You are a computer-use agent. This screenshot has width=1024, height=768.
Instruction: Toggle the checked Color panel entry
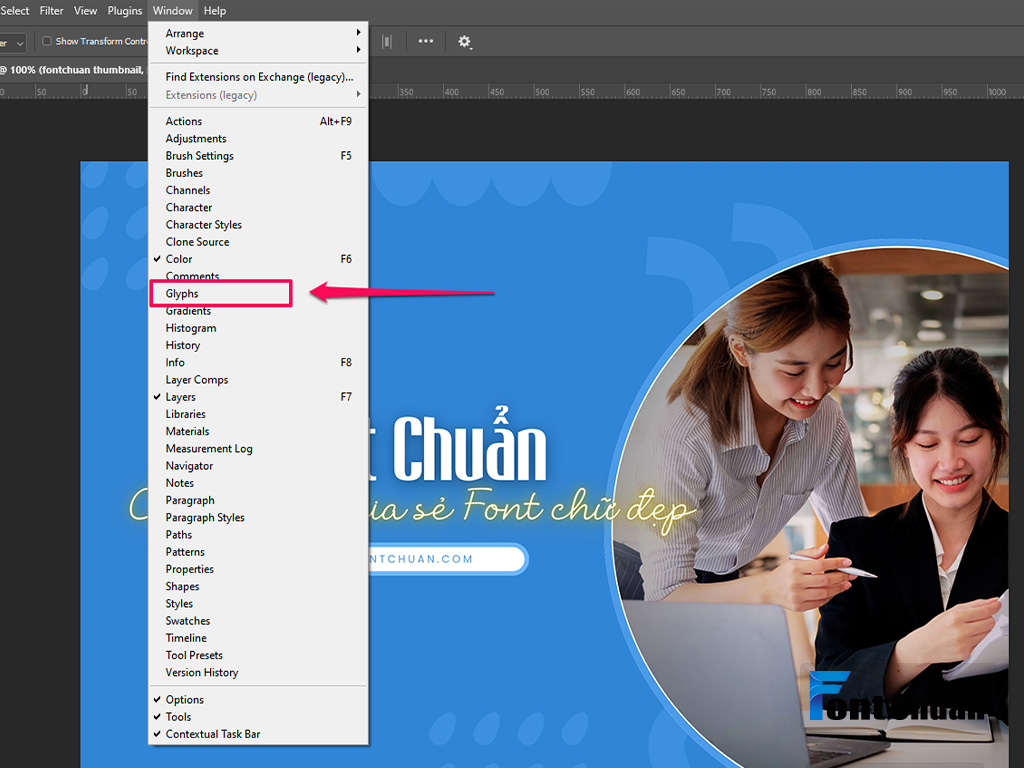[x=259, y=259]
